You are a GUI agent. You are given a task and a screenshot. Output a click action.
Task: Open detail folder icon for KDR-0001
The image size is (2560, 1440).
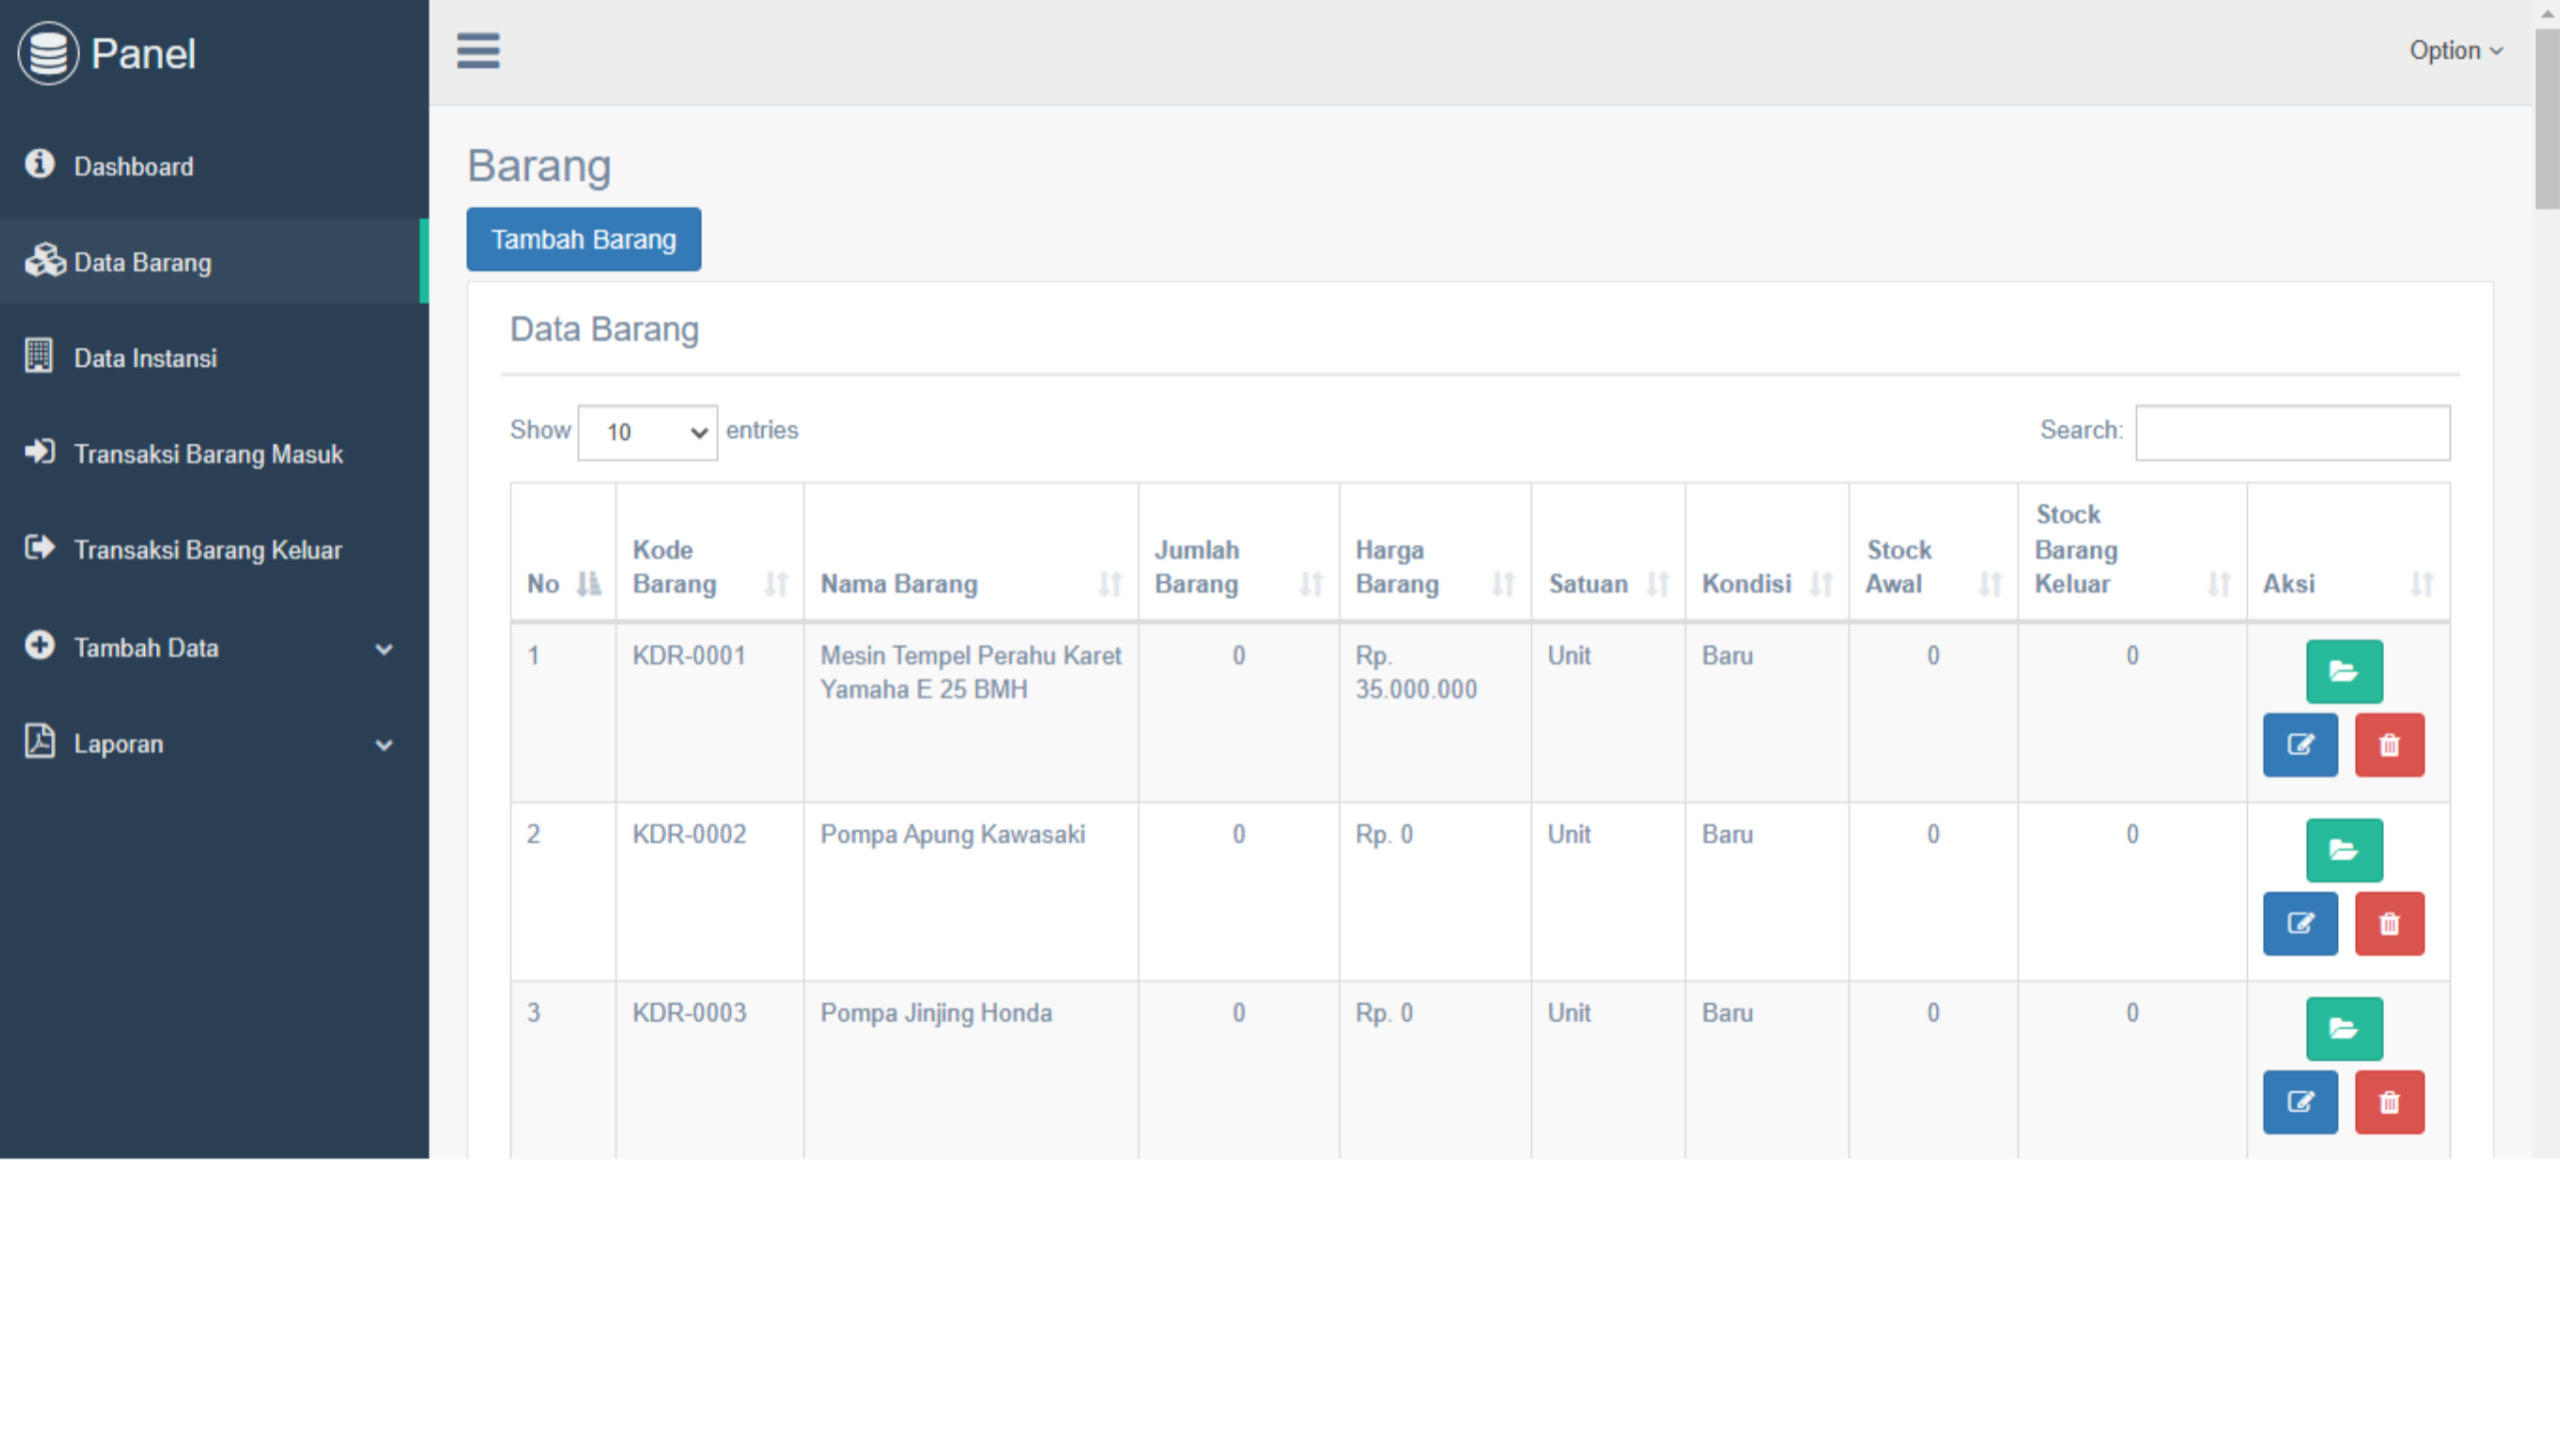point(2344,672)
